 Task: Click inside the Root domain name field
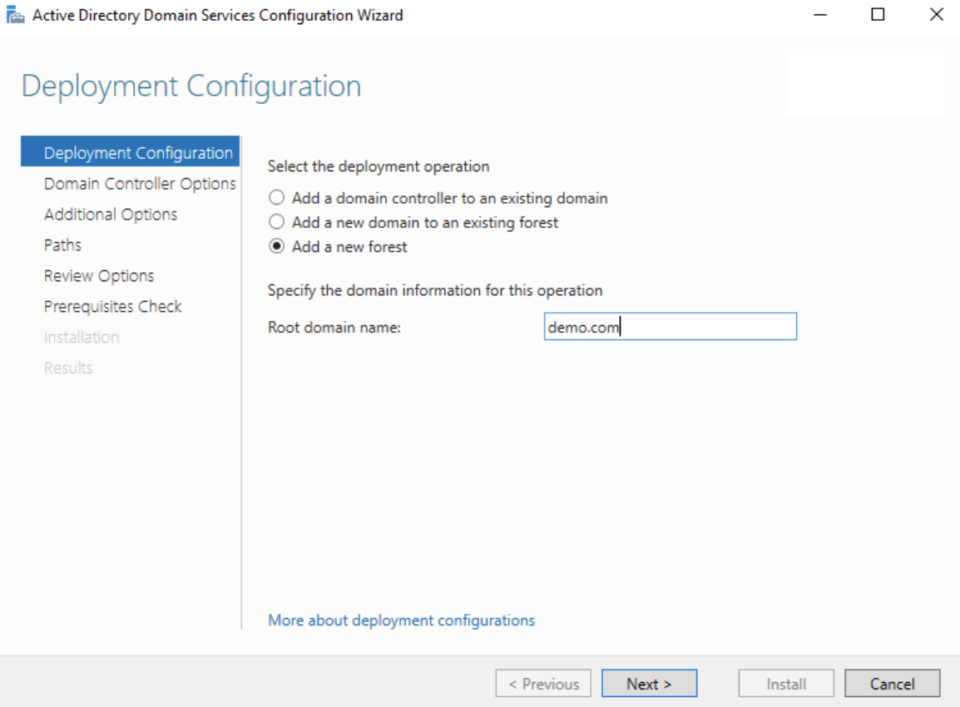pos(670,326)
